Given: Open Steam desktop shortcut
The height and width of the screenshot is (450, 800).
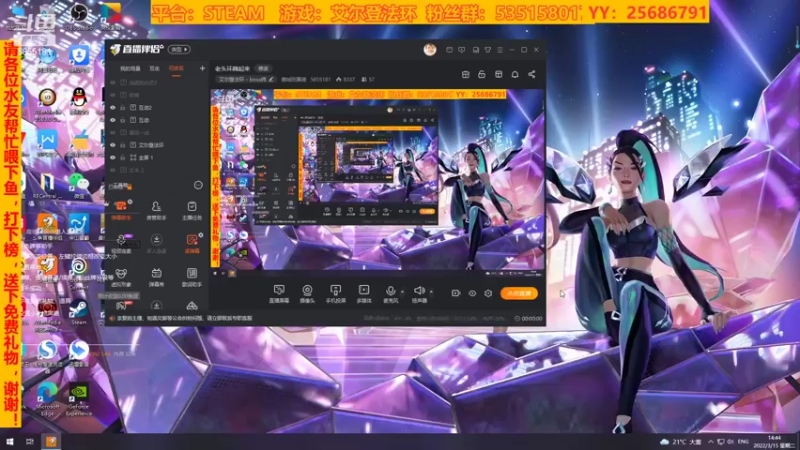Looking at the screenshot, I should click(x=79, y=312).
